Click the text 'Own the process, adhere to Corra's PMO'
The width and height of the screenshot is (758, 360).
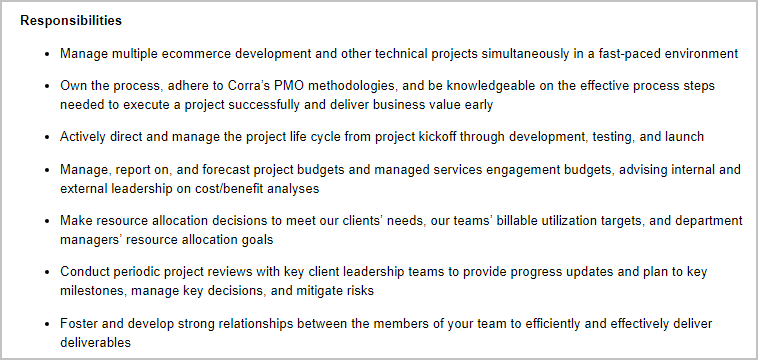(x=182, y=86)
